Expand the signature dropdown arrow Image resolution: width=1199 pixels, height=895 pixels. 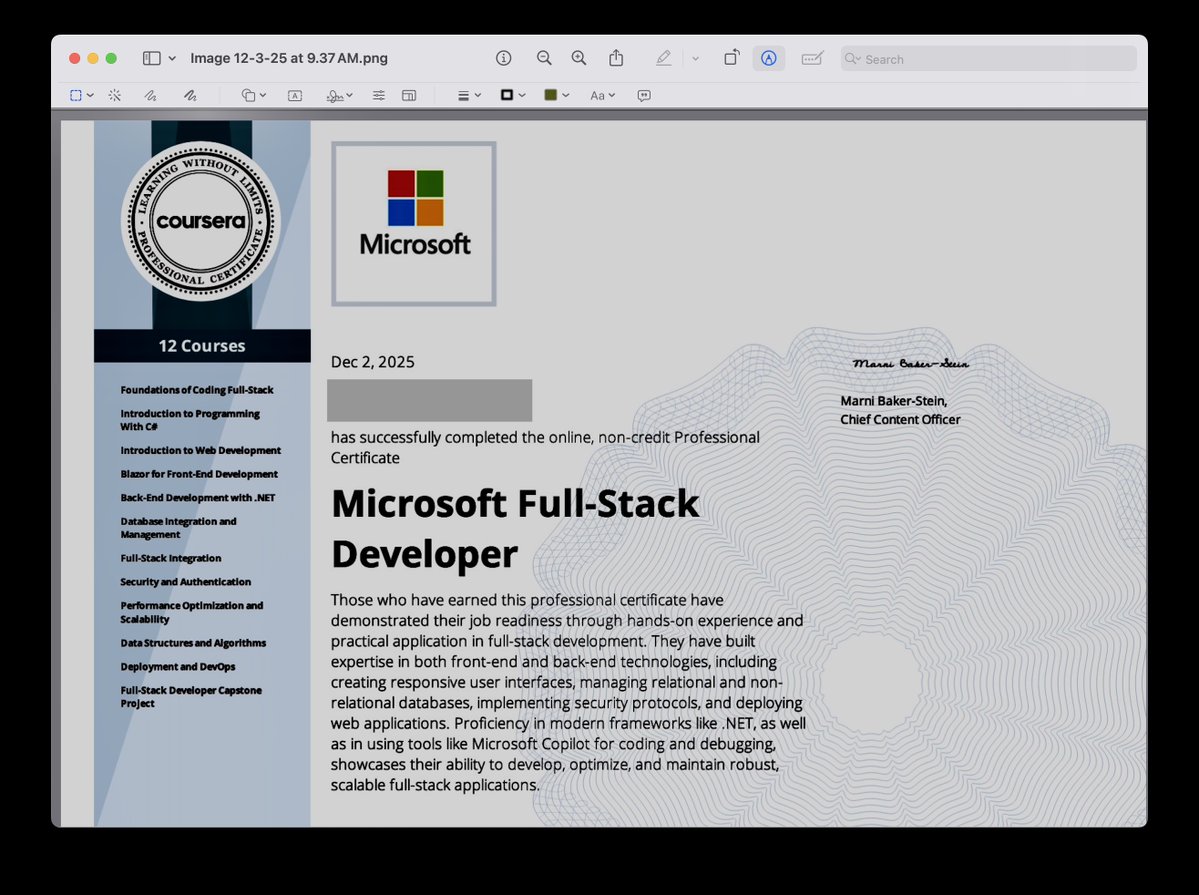point(349,96)
